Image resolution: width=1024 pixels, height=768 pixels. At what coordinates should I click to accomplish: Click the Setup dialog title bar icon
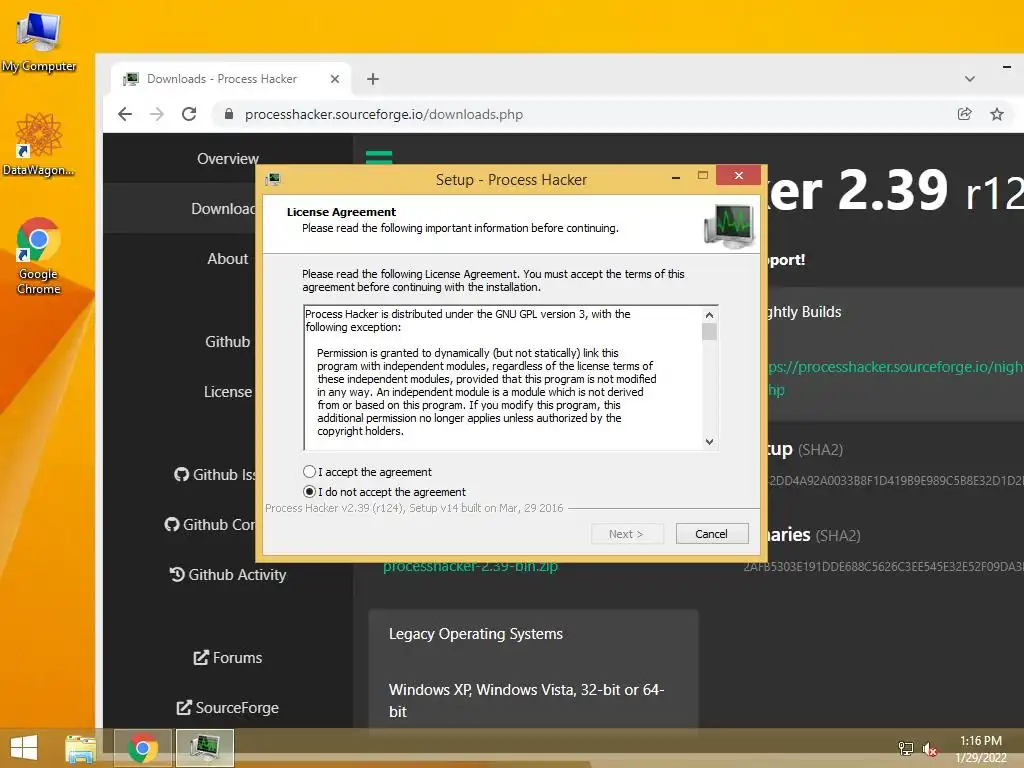(x=273, y=179)
